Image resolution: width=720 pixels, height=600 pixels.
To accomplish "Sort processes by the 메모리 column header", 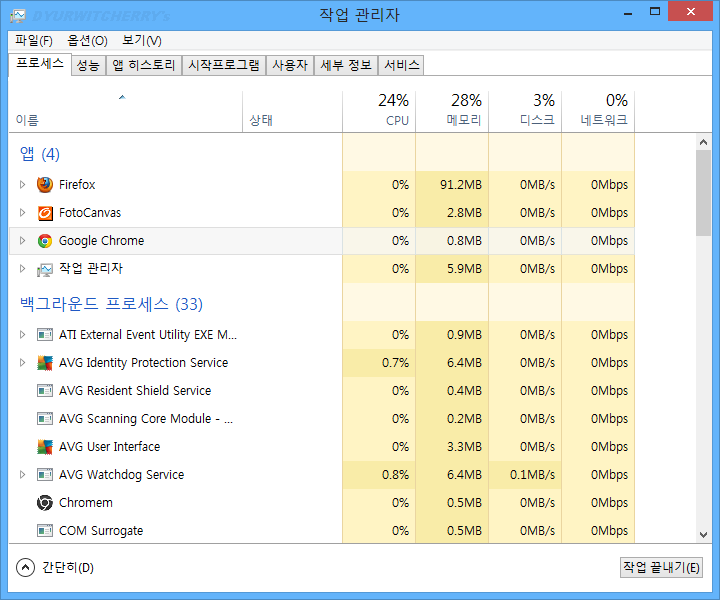I will (x=452, y=110).
